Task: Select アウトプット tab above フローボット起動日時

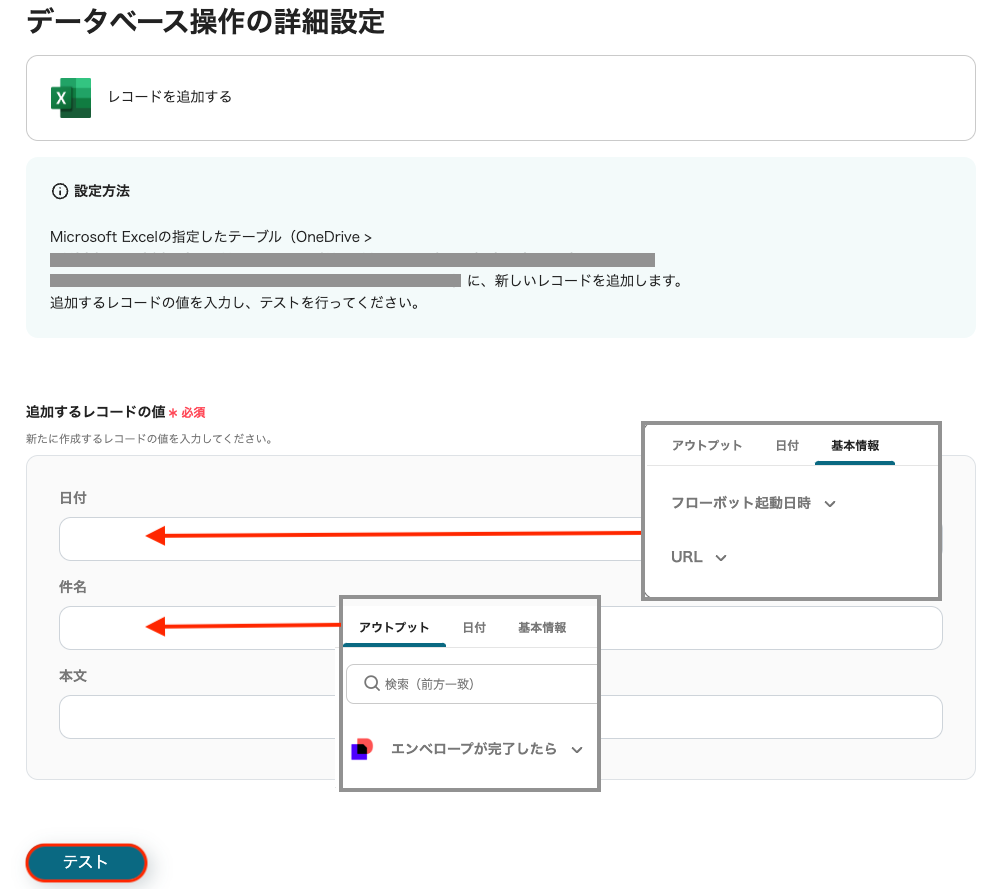Action: [x=706, y=446]
